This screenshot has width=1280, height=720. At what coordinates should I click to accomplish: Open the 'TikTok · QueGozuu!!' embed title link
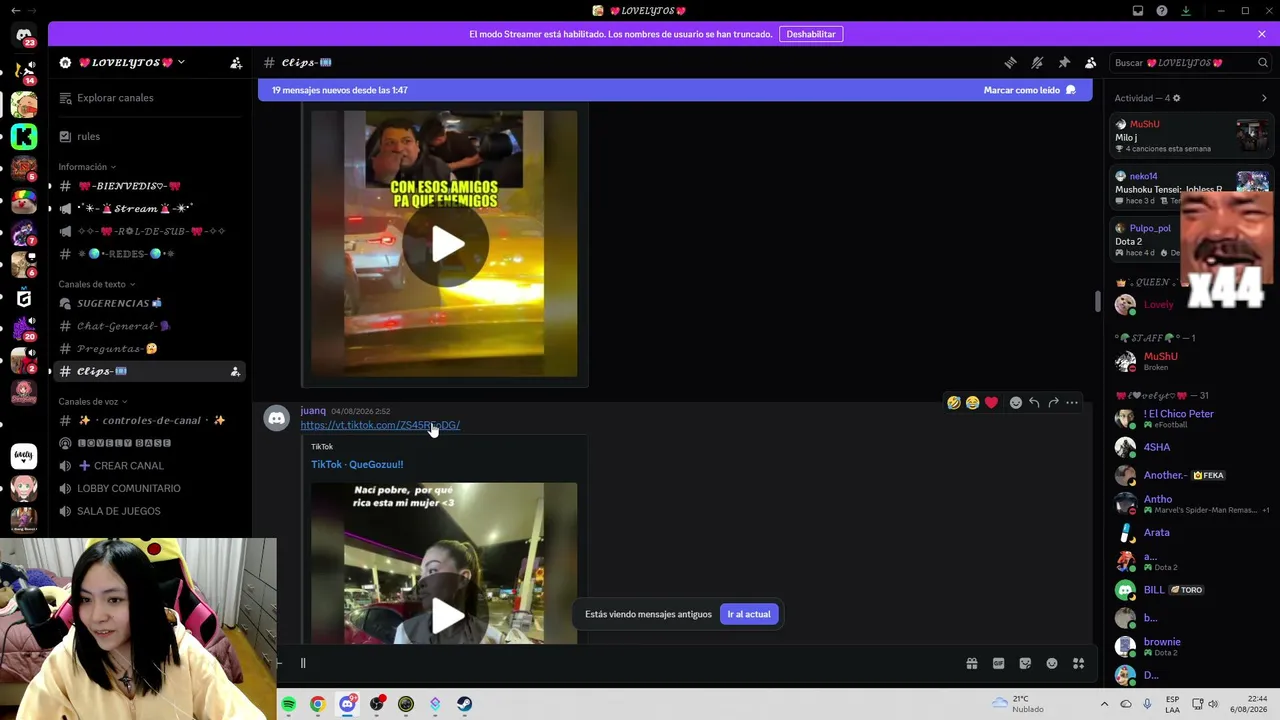coord(357,464)
